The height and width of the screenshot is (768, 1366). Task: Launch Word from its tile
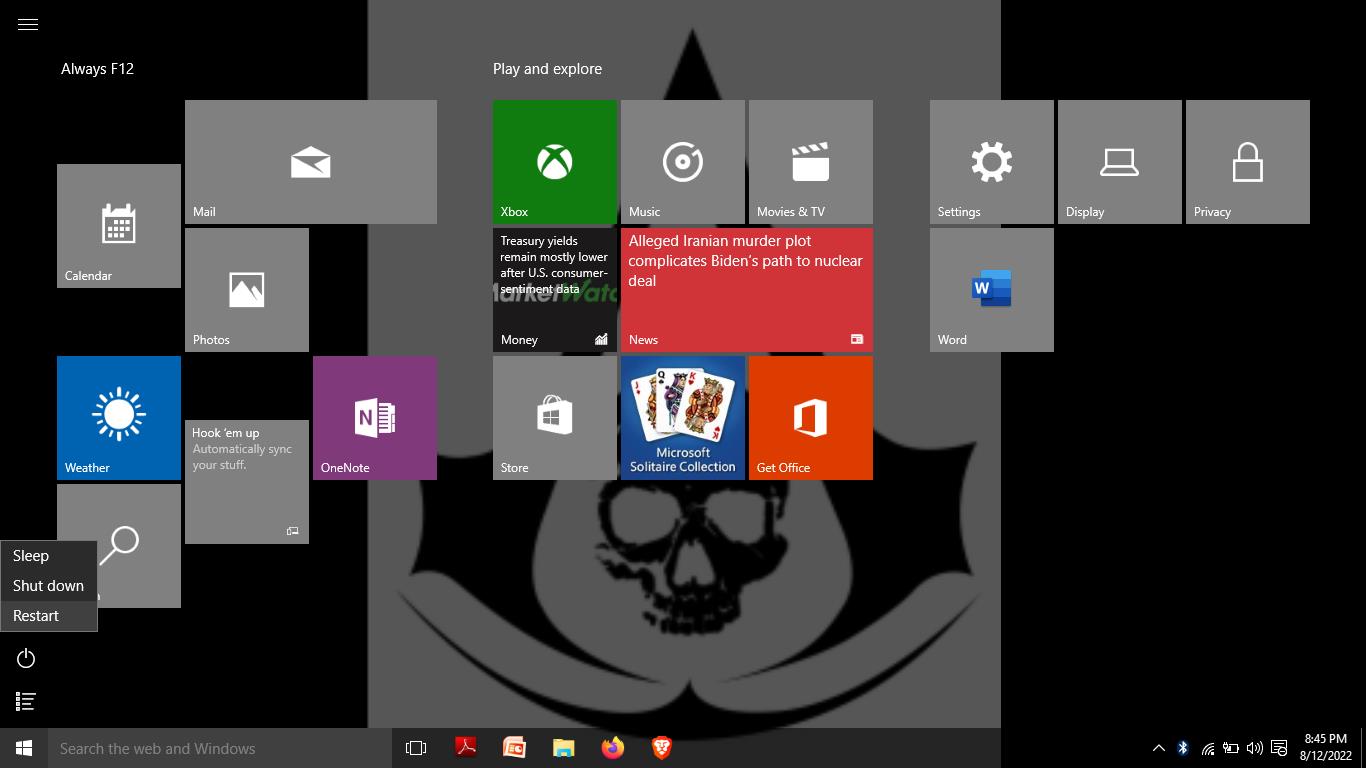click(992, 290)
